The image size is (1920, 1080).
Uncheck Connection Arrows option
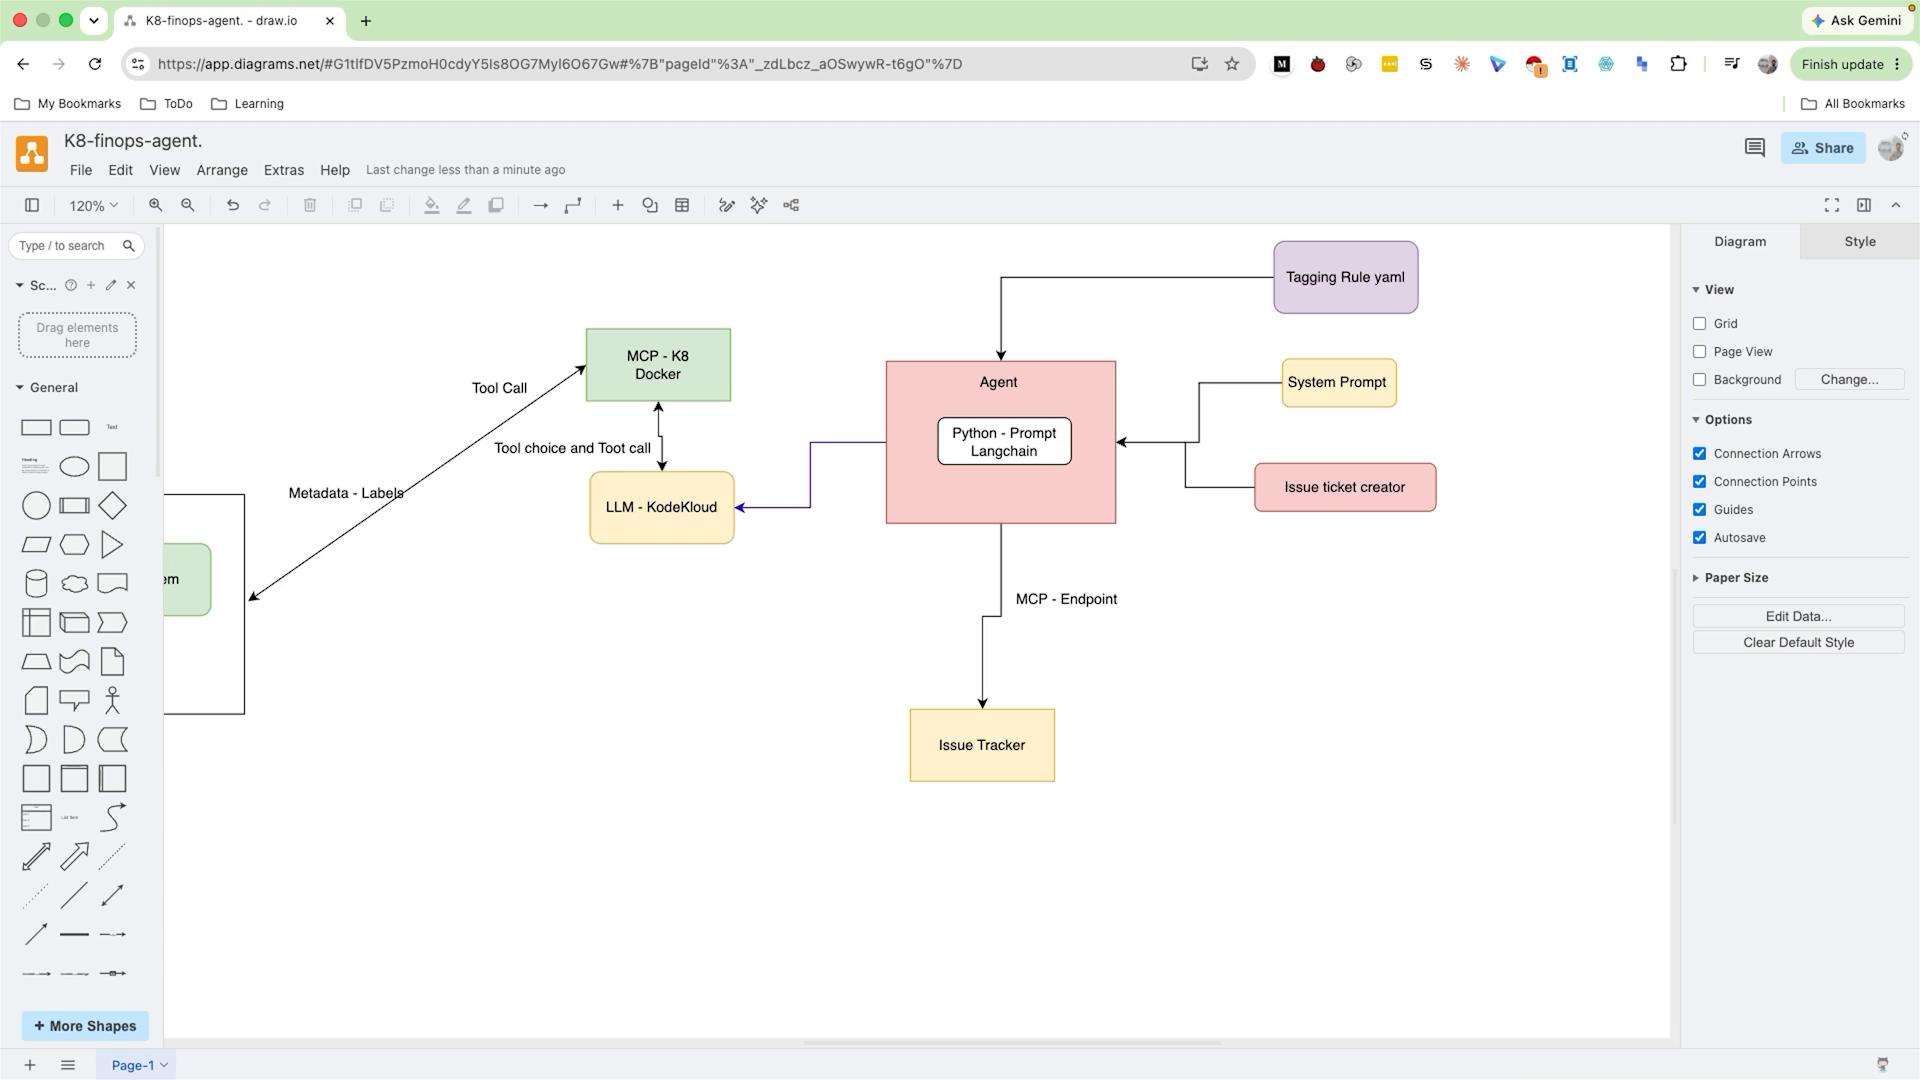point(1699,454)
